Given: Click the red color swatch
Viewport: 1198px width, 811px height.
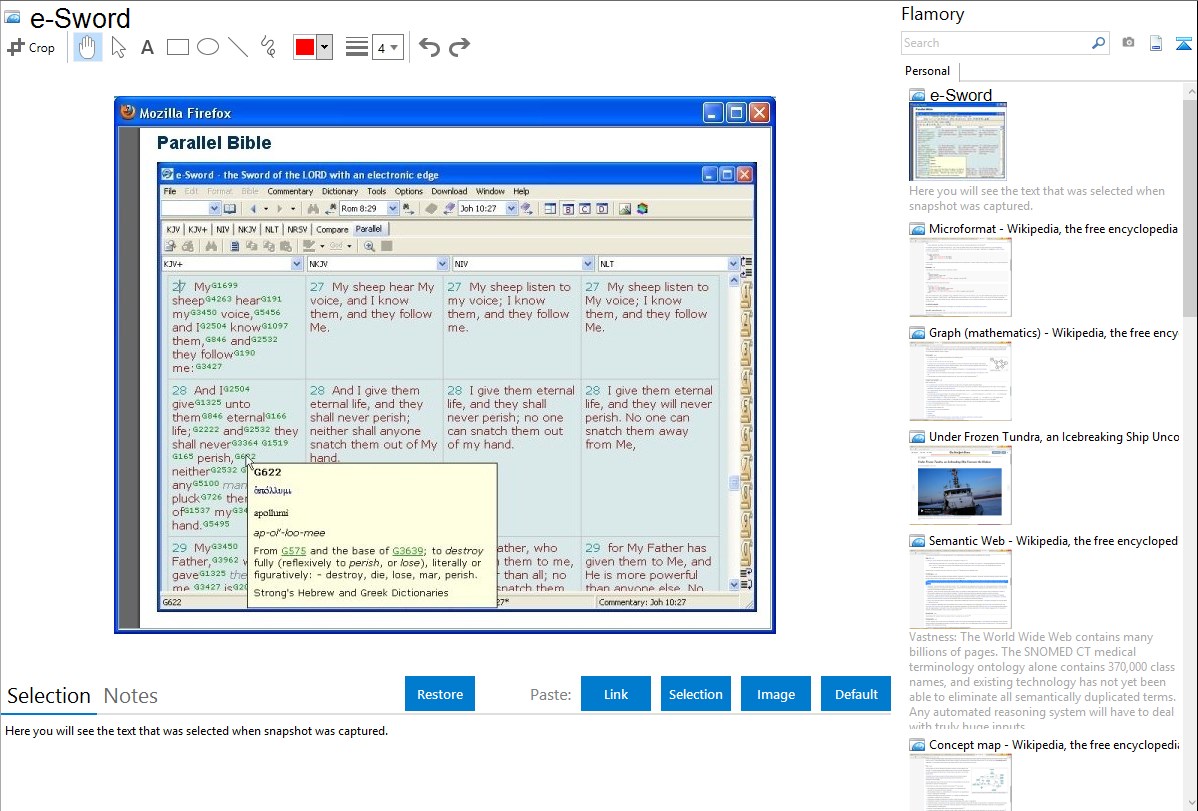Looking at the screenshot, I should click(x=305, y=47).
